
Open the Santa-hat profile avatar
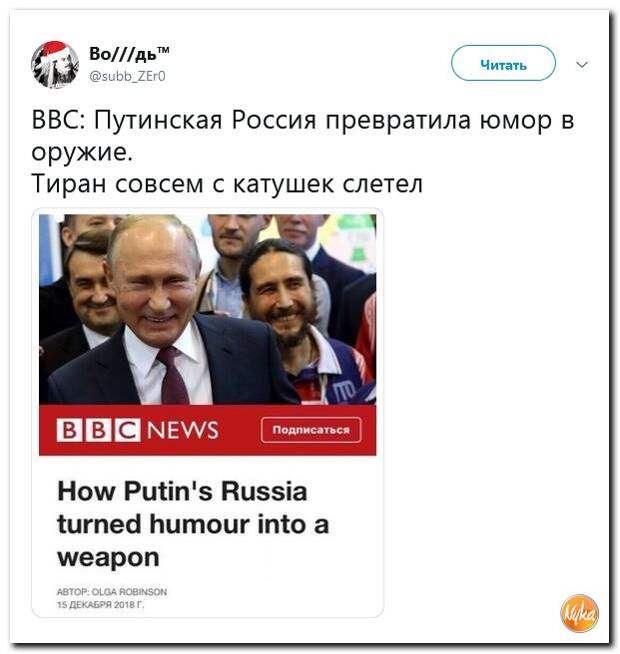(55, 65)
